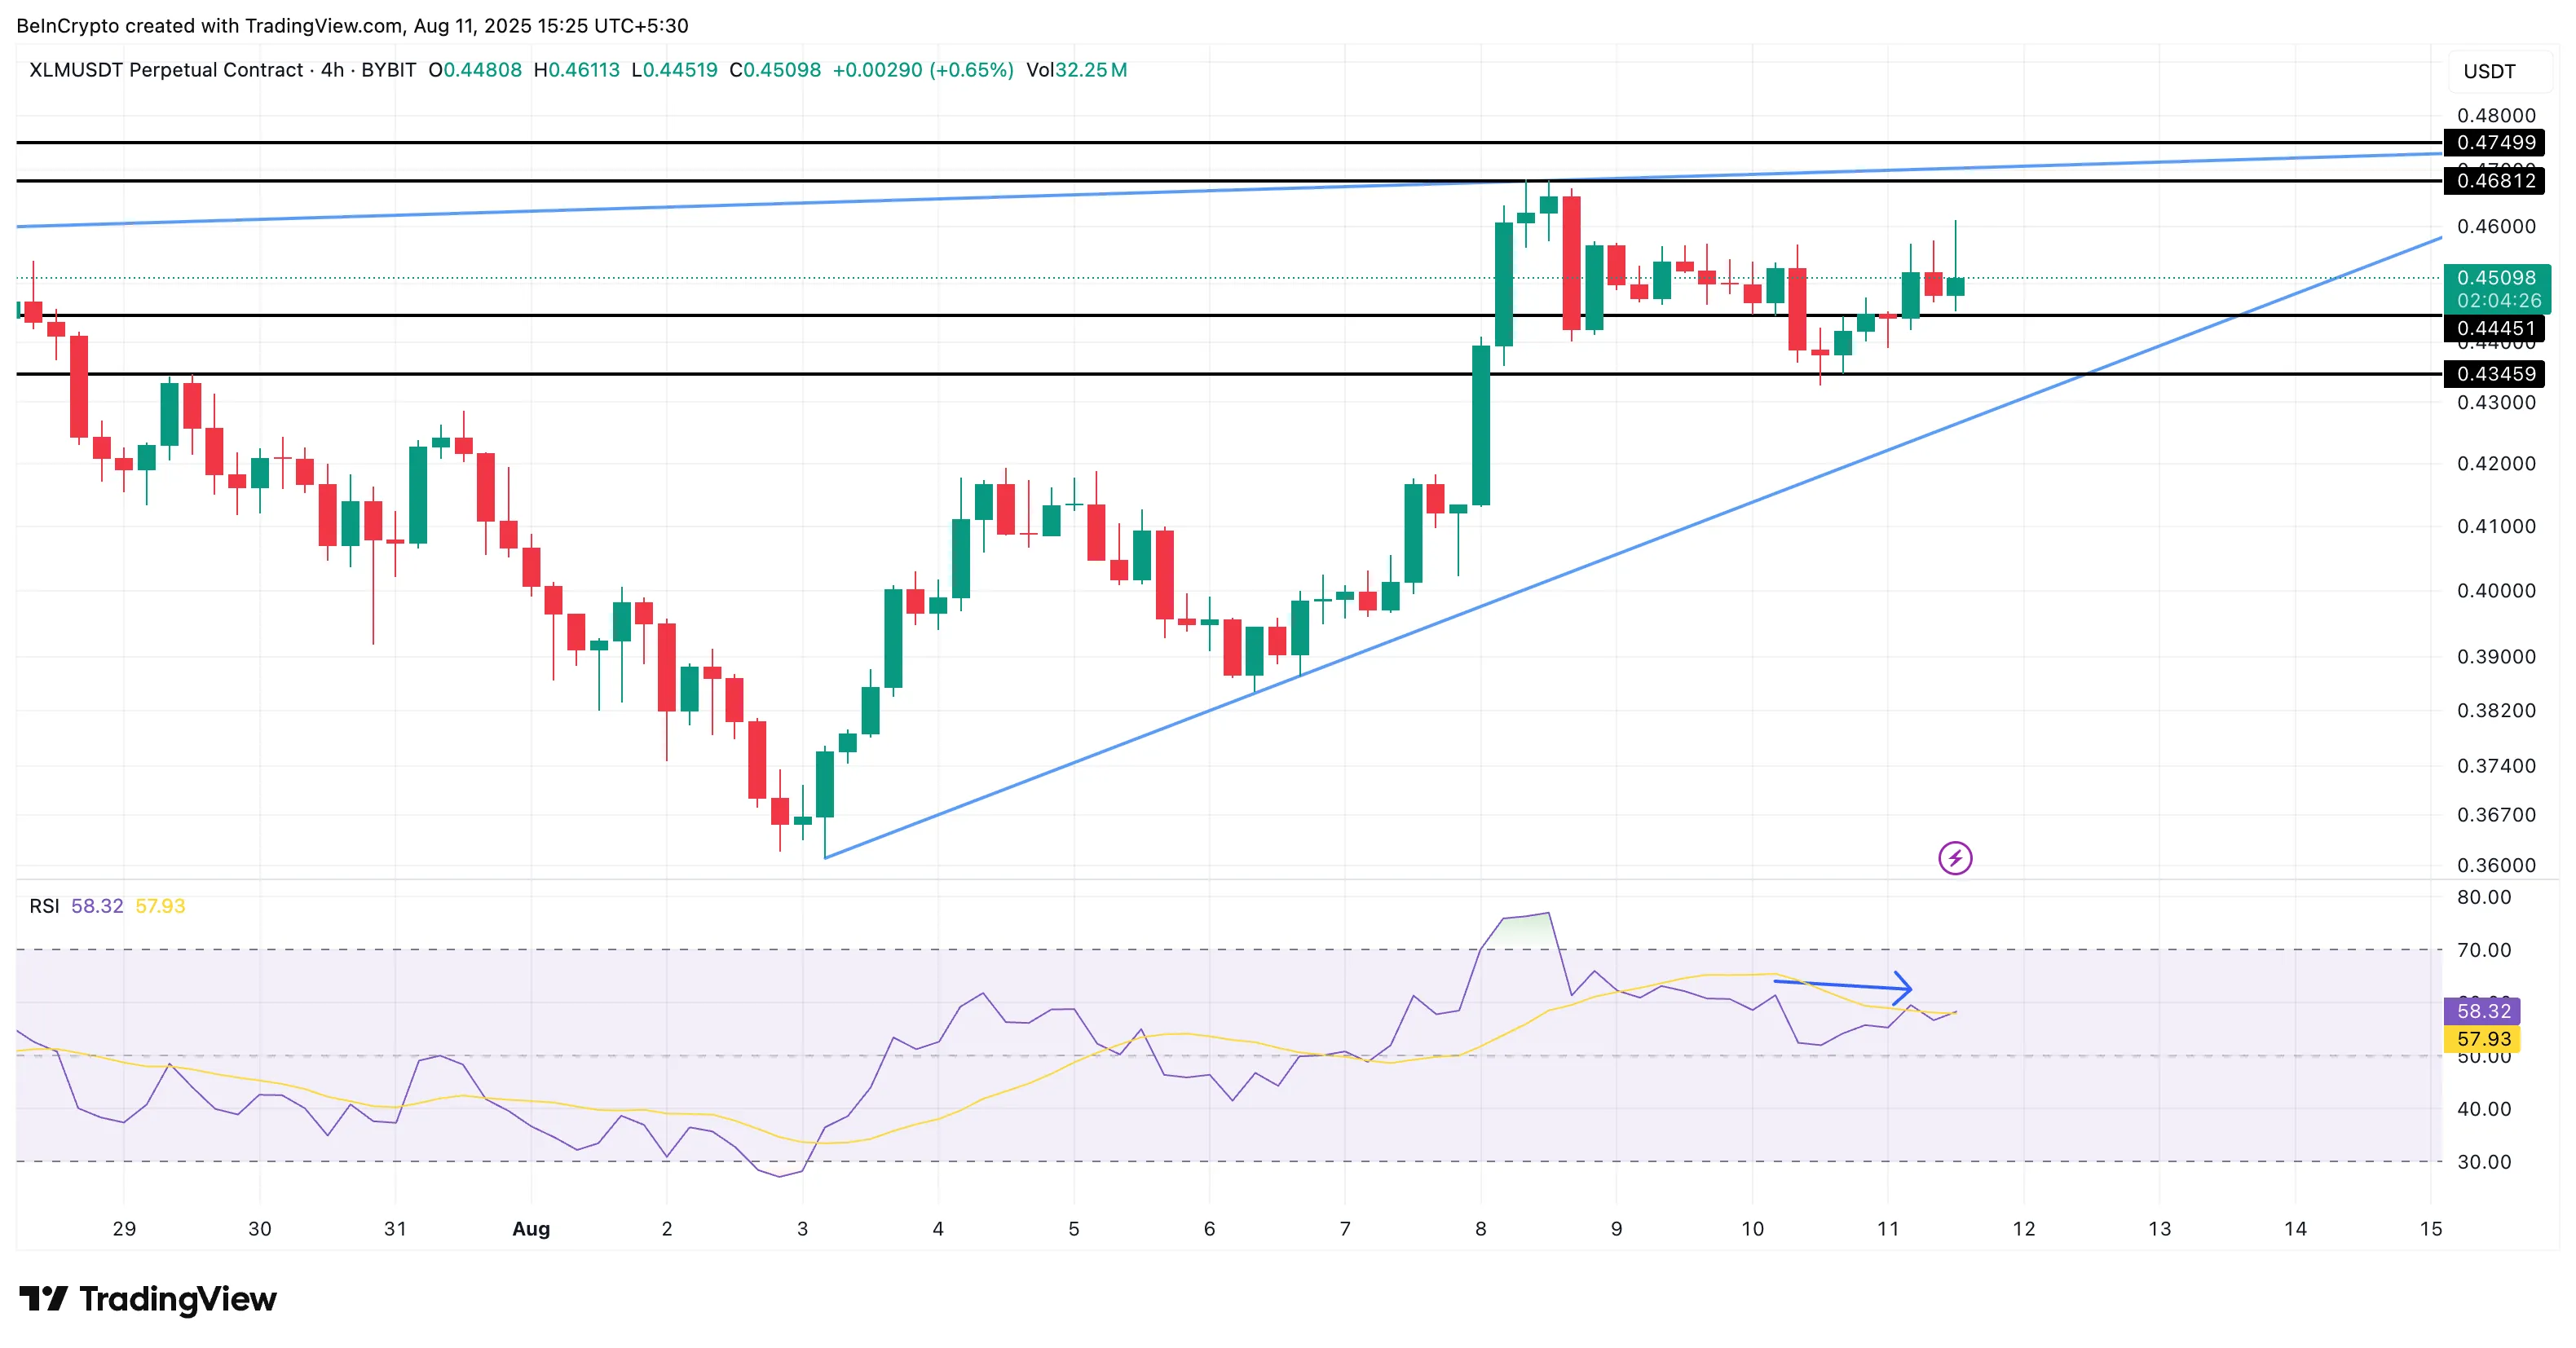Click the purple lightning bolt event icon
This screenshot has height=1348, width=2576.
[x=1955, y=858]
